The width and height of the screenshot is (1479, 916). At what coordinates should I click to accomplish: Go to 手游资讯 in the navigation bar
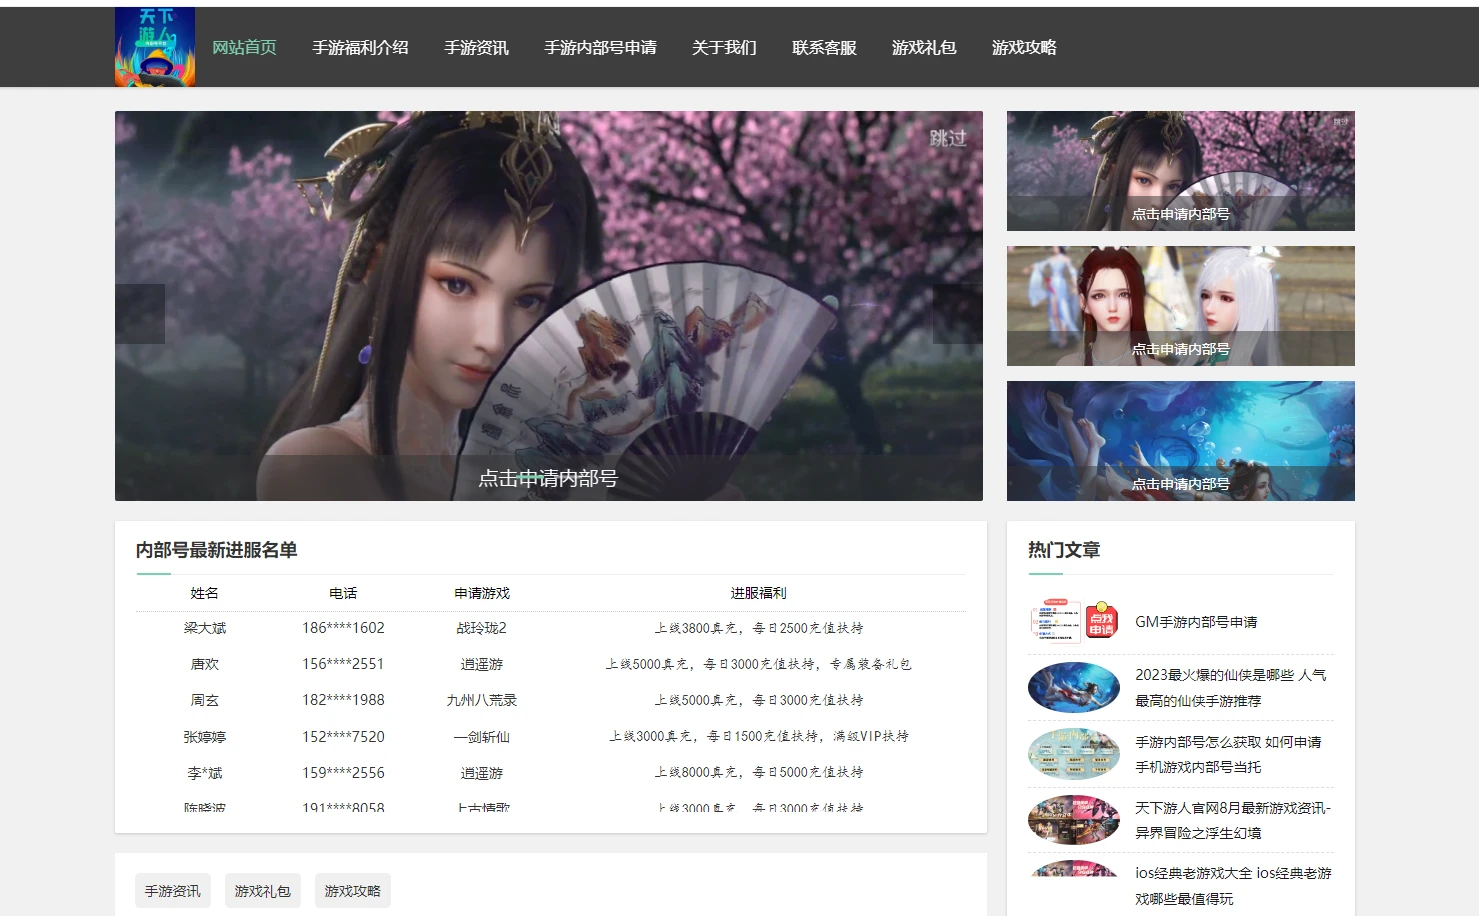476,47
